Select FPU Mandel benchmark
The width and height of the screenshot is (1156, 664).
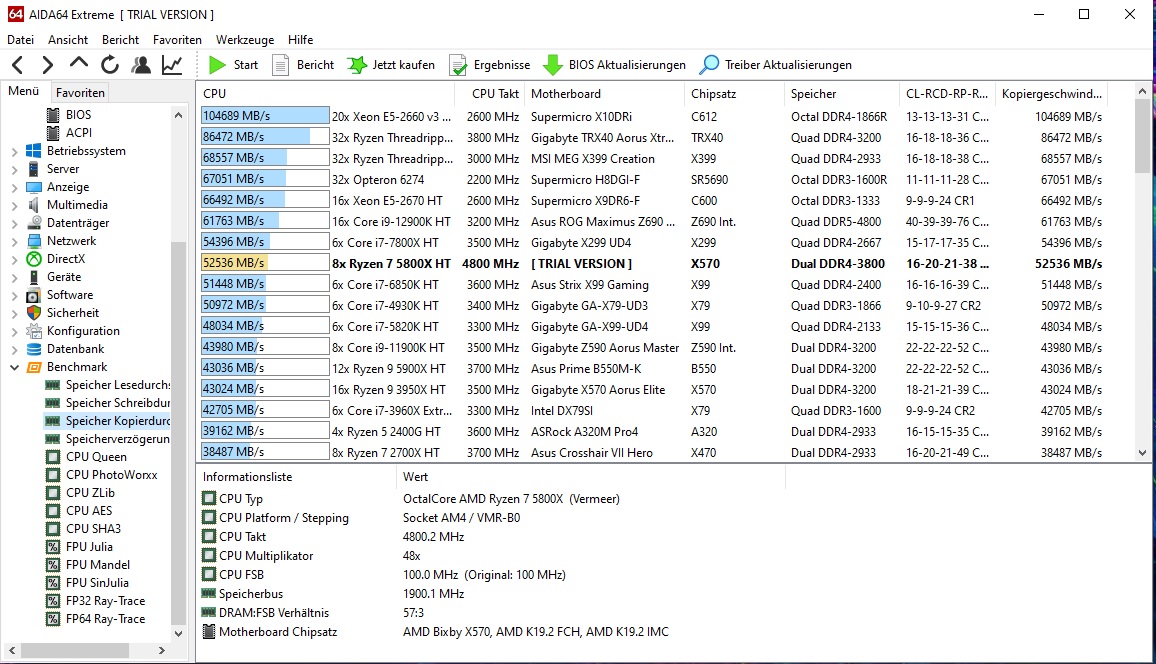(x=97, y=565)
